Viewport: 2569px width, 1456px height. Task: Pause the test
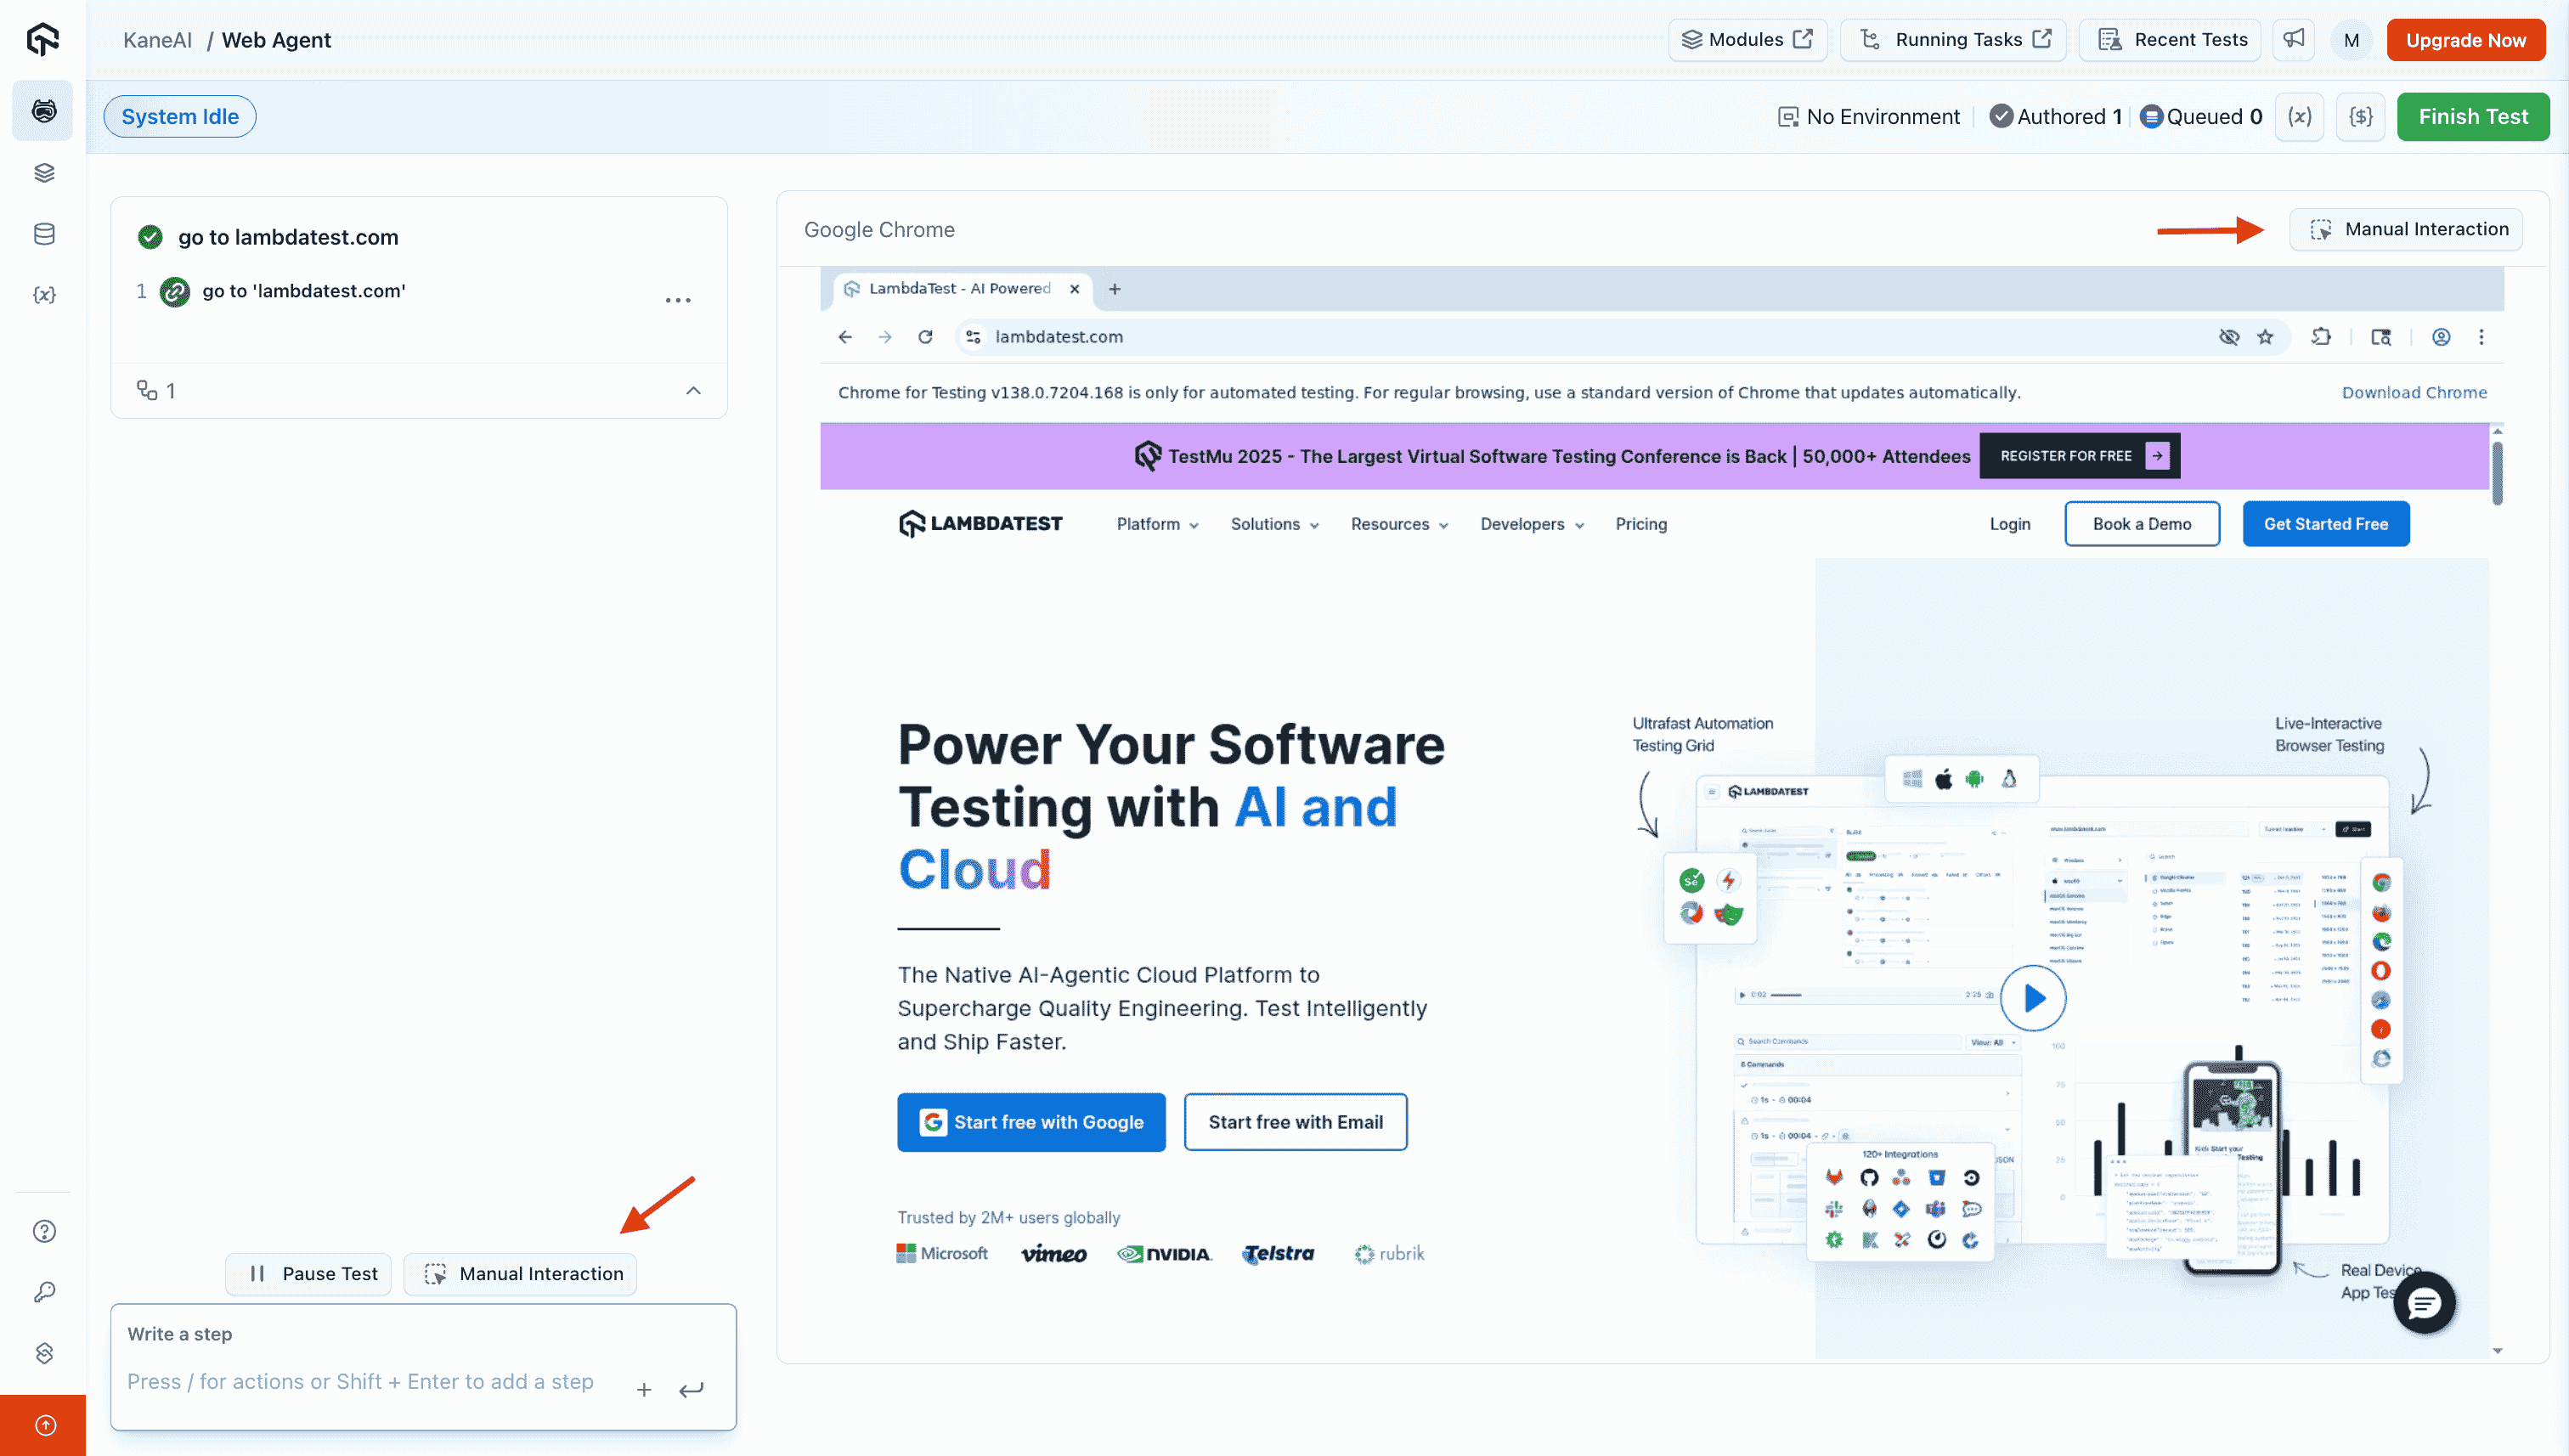pos(308,1274)
